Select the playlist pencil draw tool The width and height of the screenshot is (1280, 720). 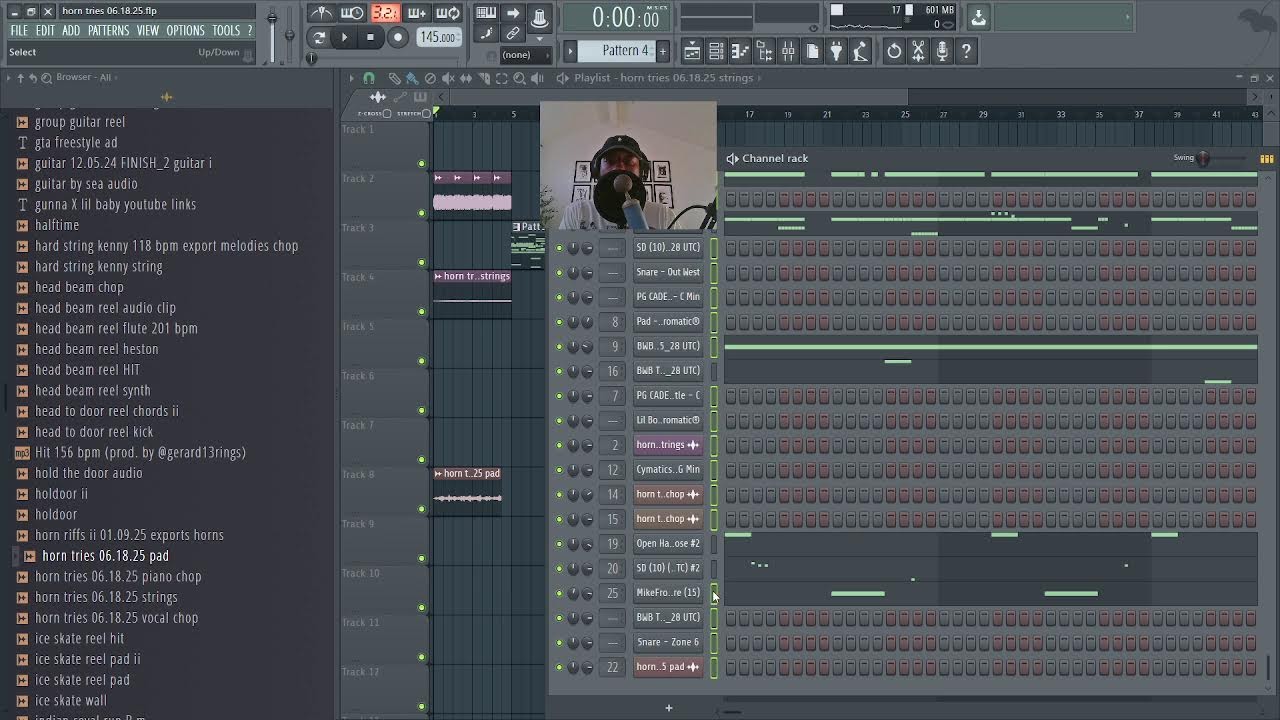394,78
